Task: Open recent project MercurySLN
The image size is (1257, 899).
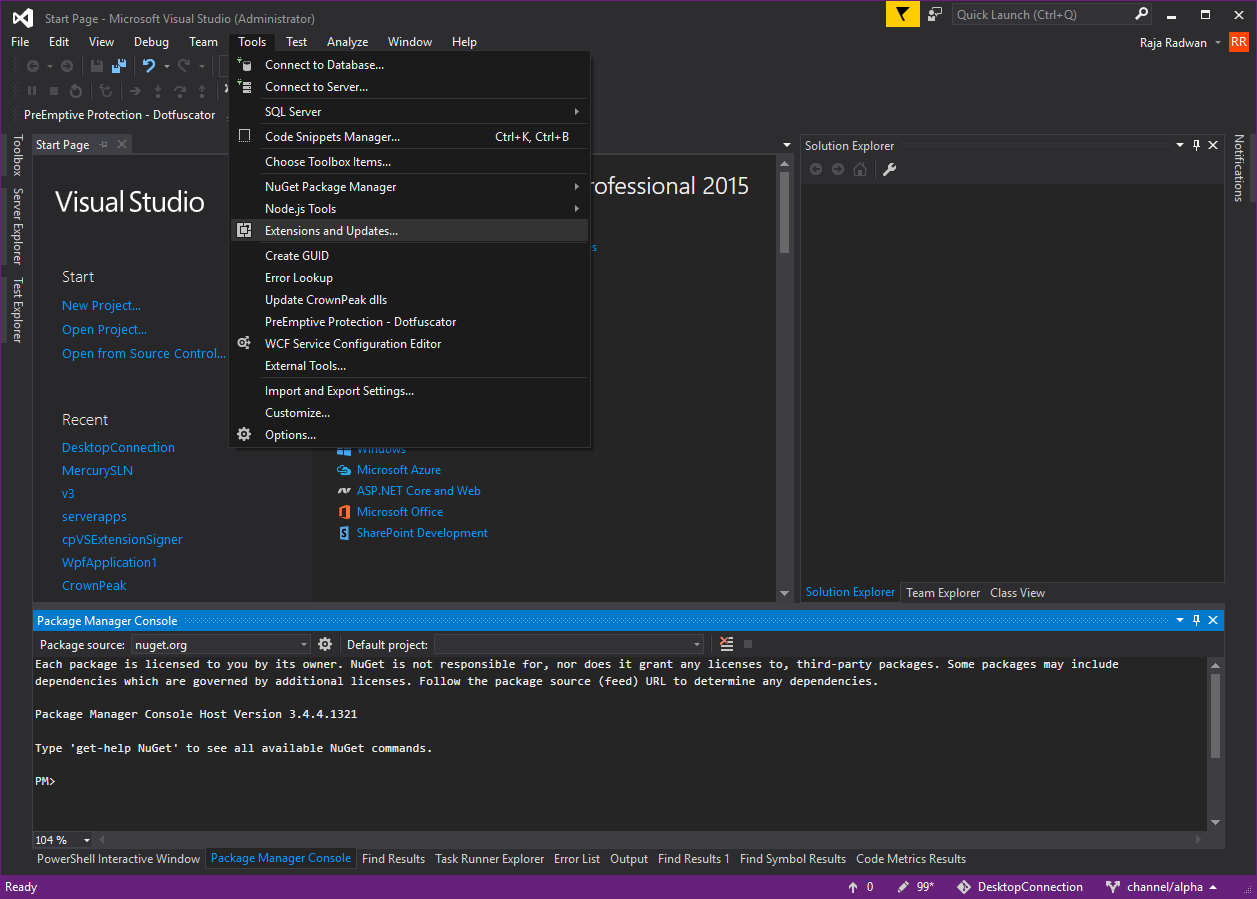Action: (97, 471)
